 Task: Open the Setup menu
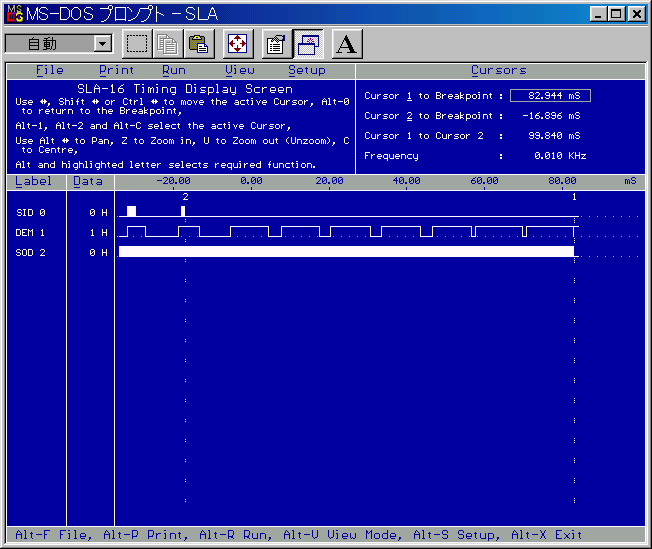pos(307,71)
